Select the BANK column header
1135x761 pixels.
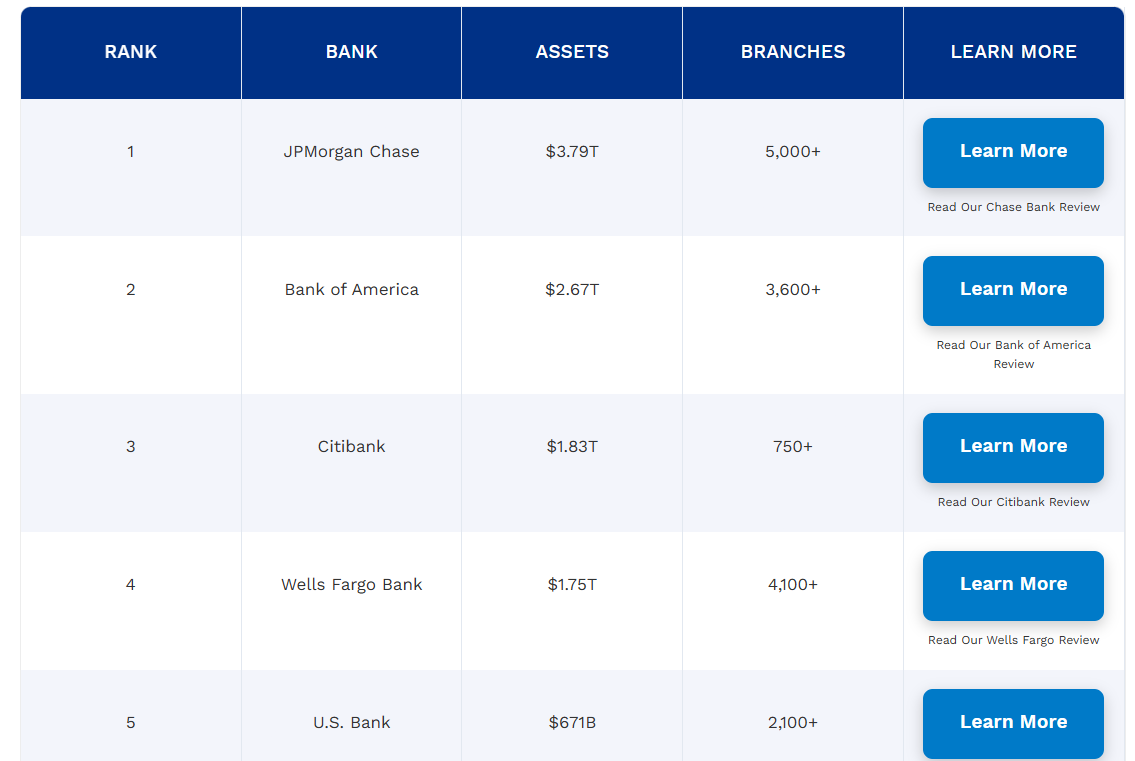[x=351, y=51]
